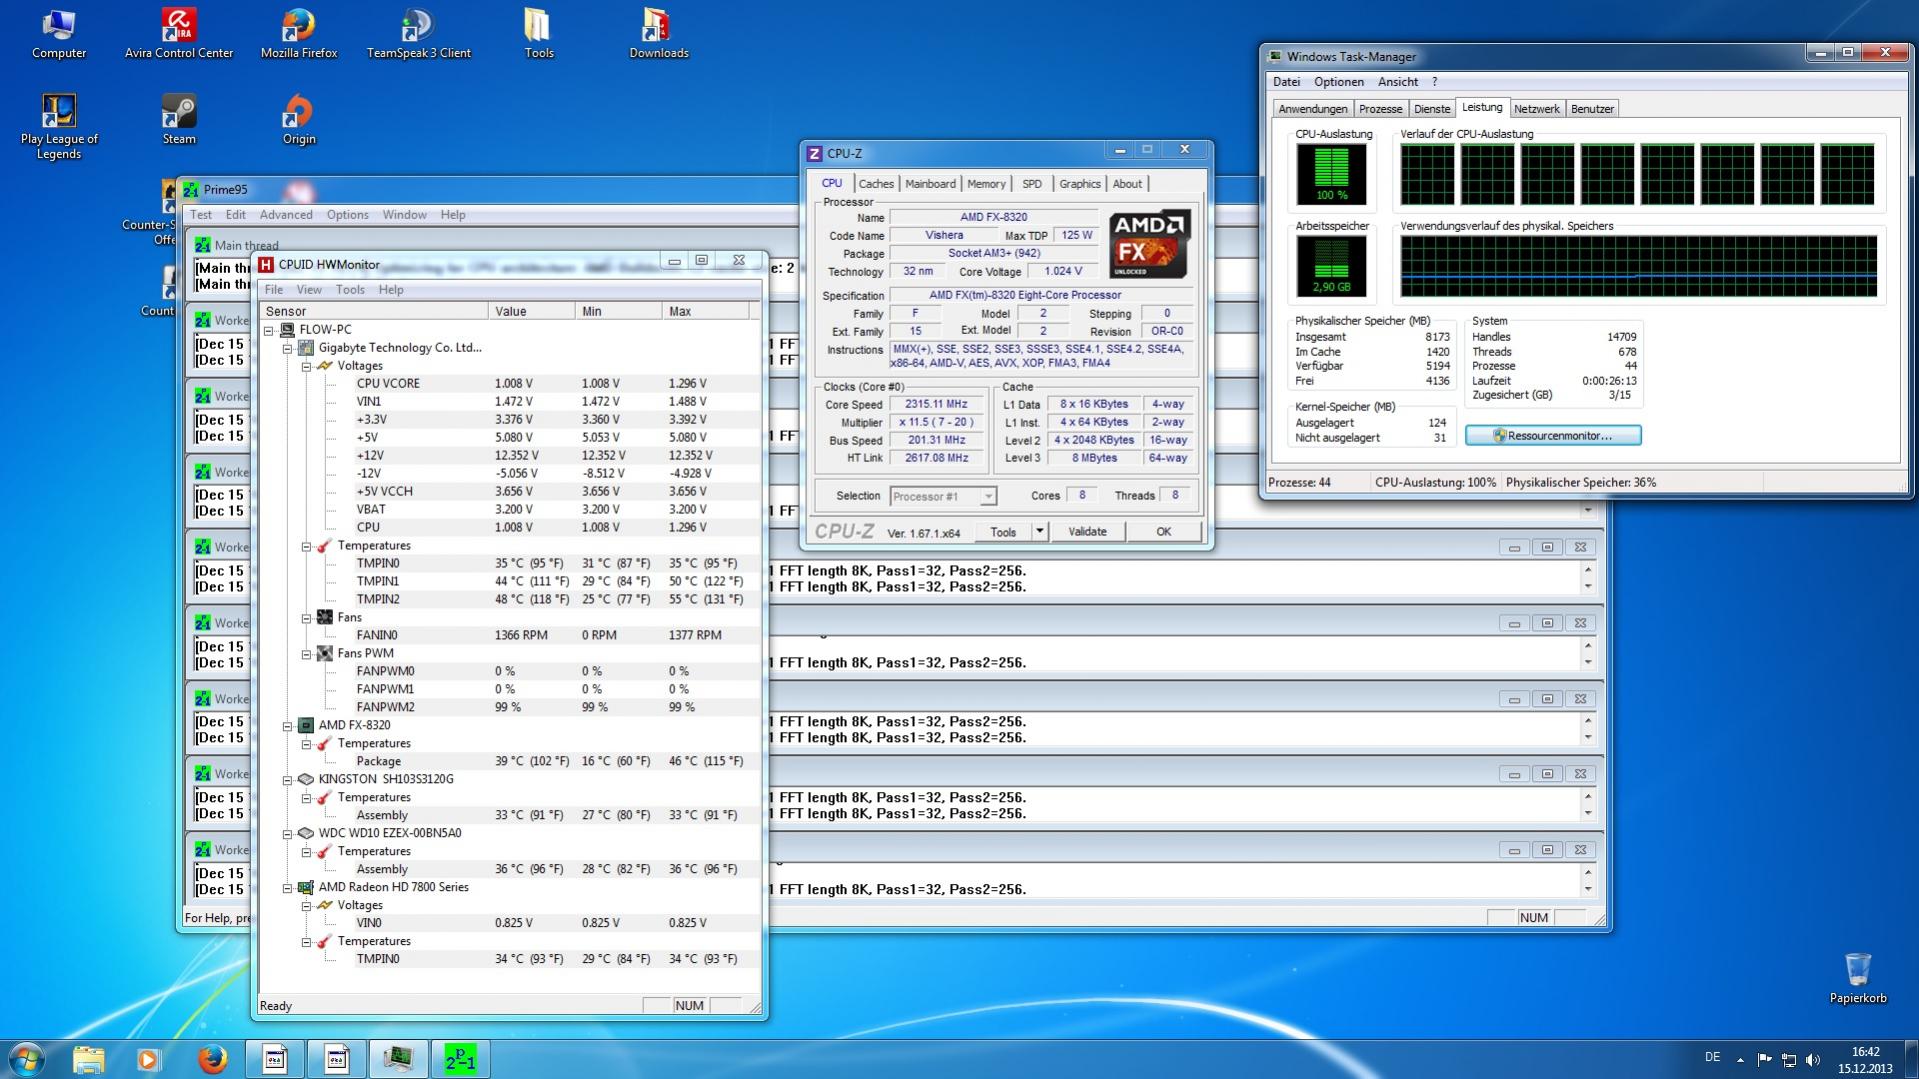
Task: Click the volume speaker tray icon
Action: click(x=1813, y=1059)
